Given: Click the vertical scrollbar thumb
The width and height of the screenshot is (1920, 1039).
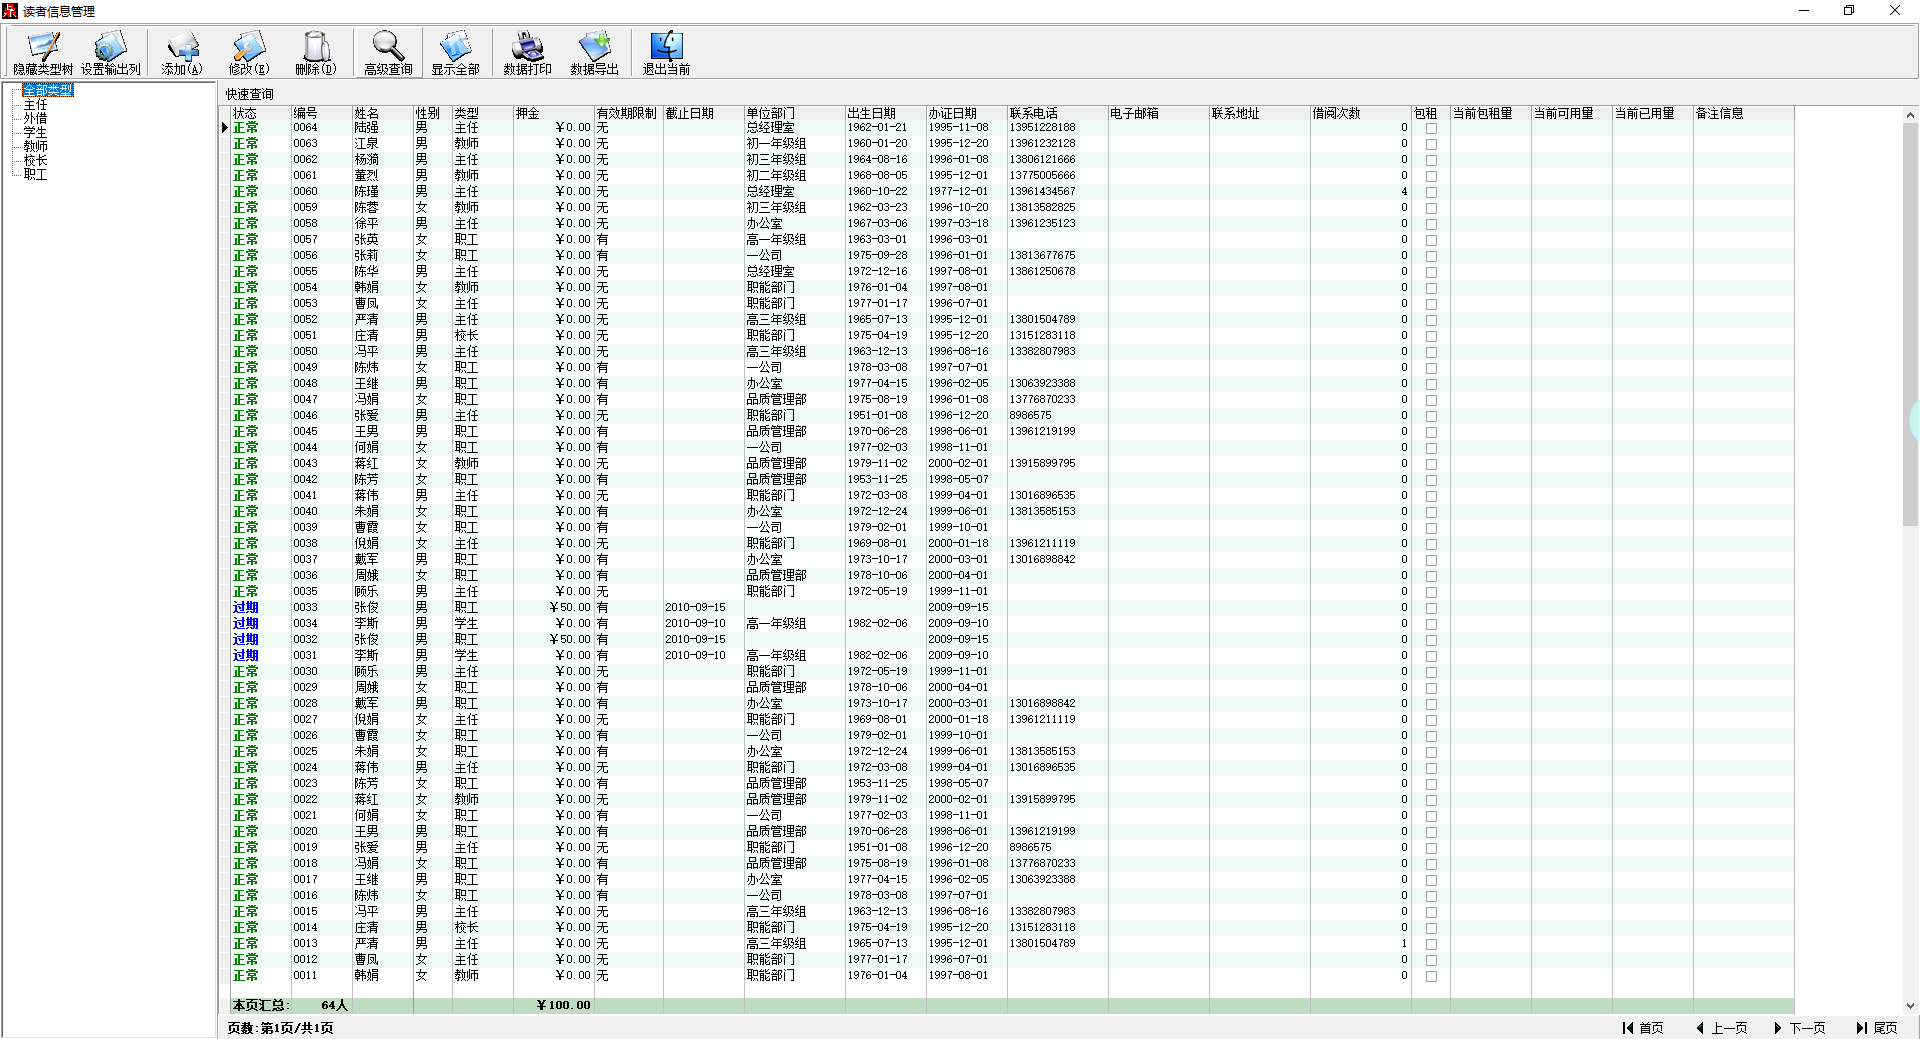Looking at the screenshot, I should (1910, 324).
